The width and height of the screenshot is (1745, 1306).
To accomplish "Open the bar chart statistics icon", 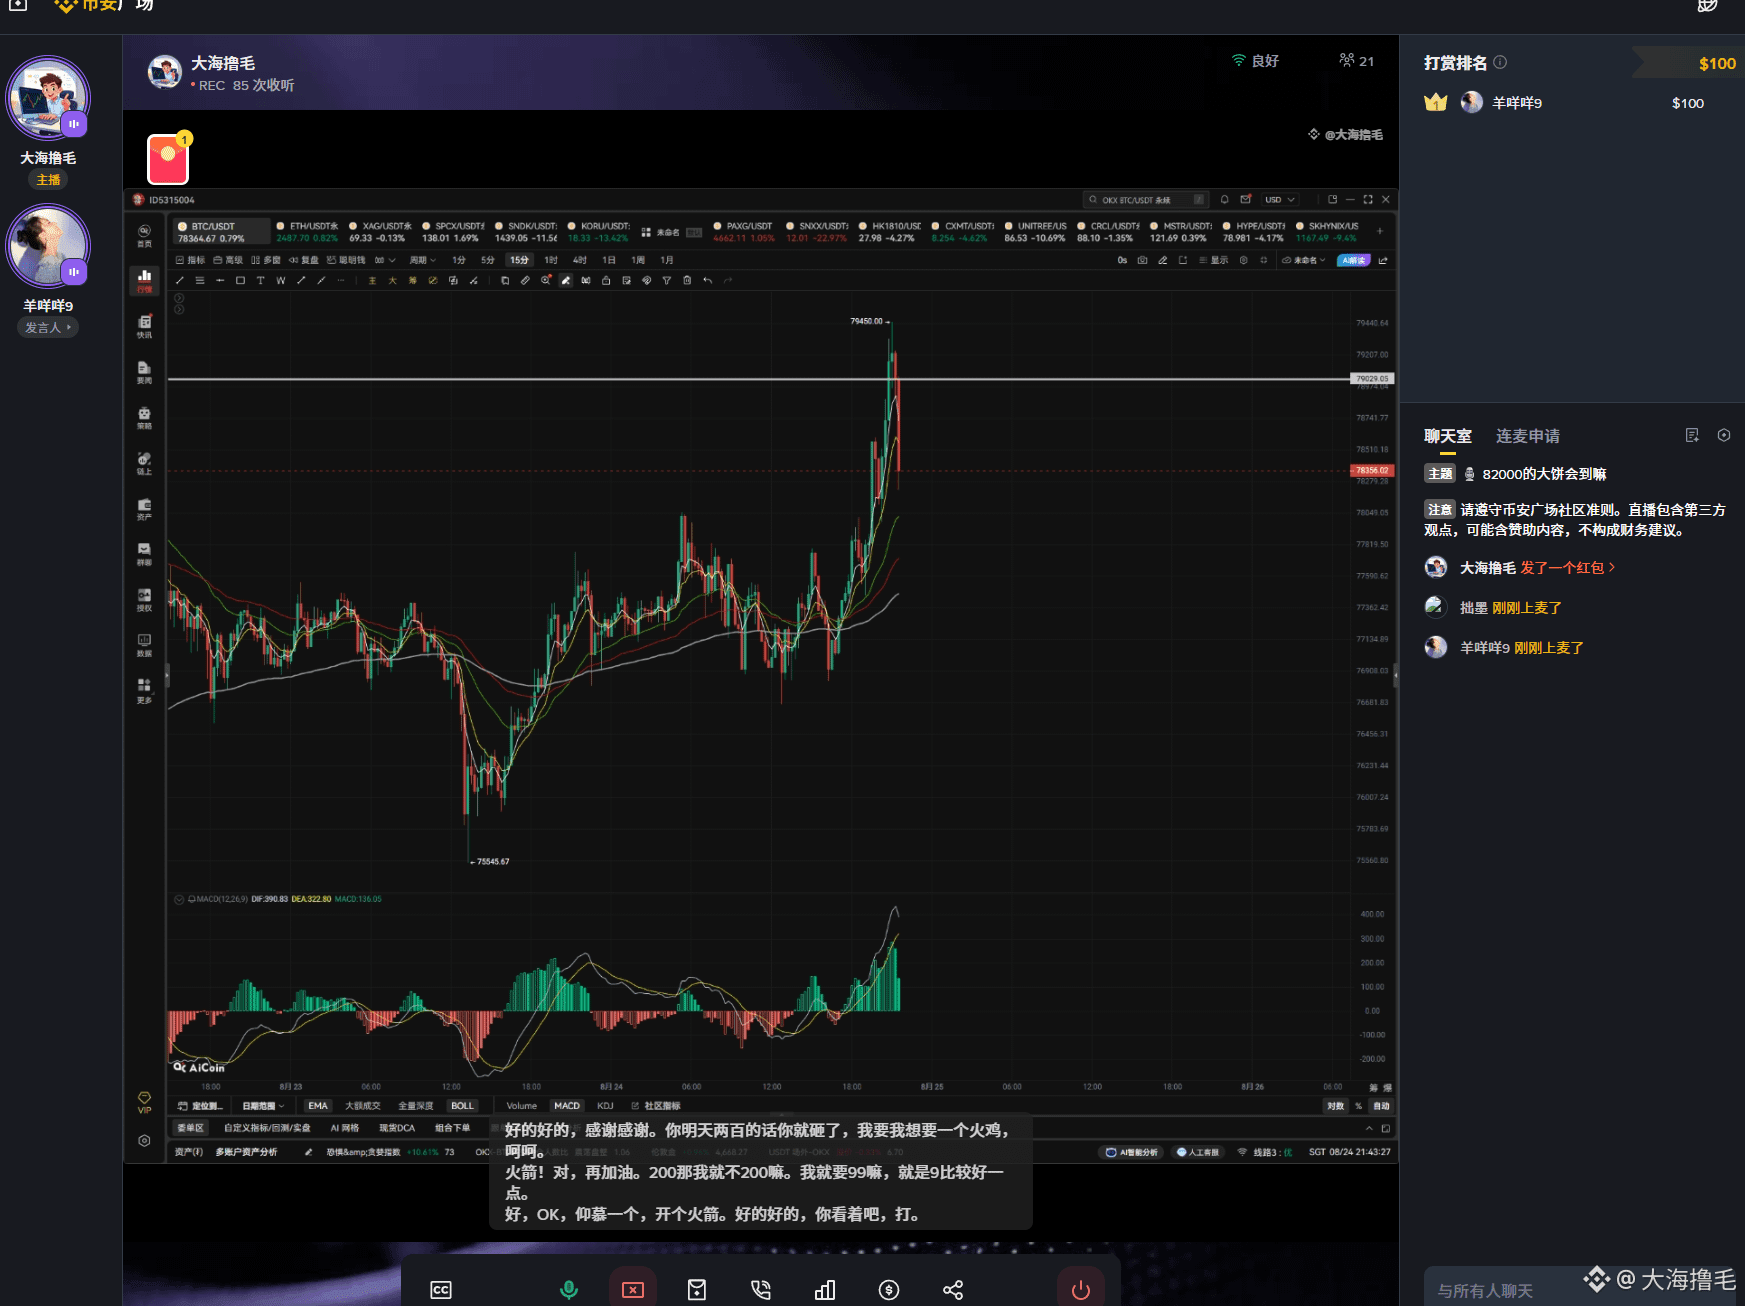I will pos(825,1290).
